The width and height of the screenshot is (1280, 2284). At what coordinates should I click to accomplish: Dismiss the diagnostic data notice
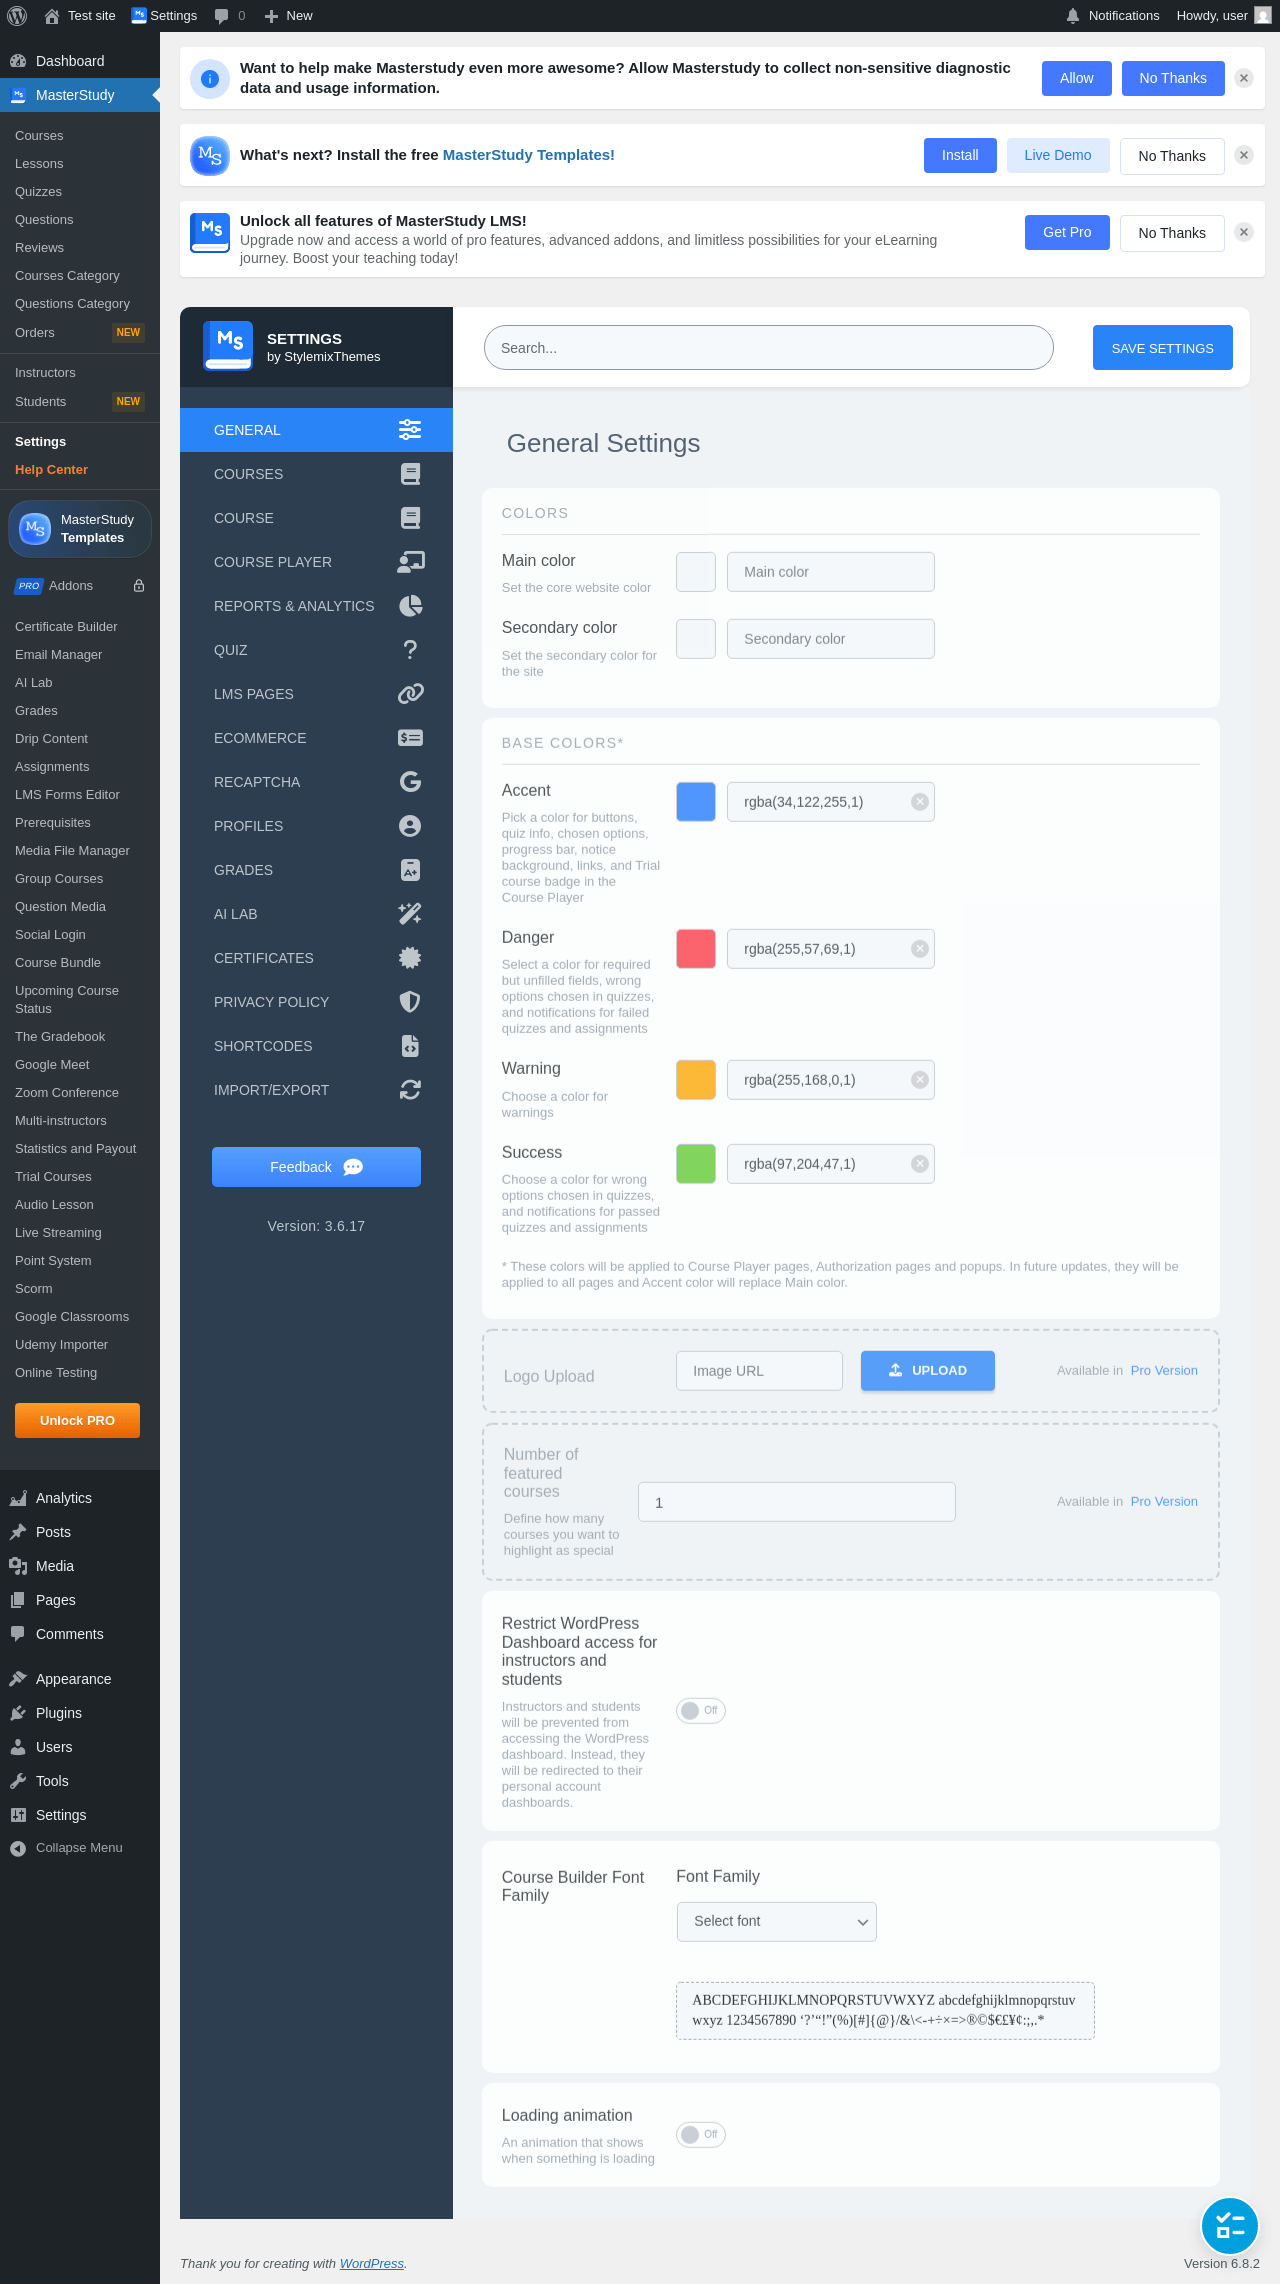click(x=1244, y=78)
